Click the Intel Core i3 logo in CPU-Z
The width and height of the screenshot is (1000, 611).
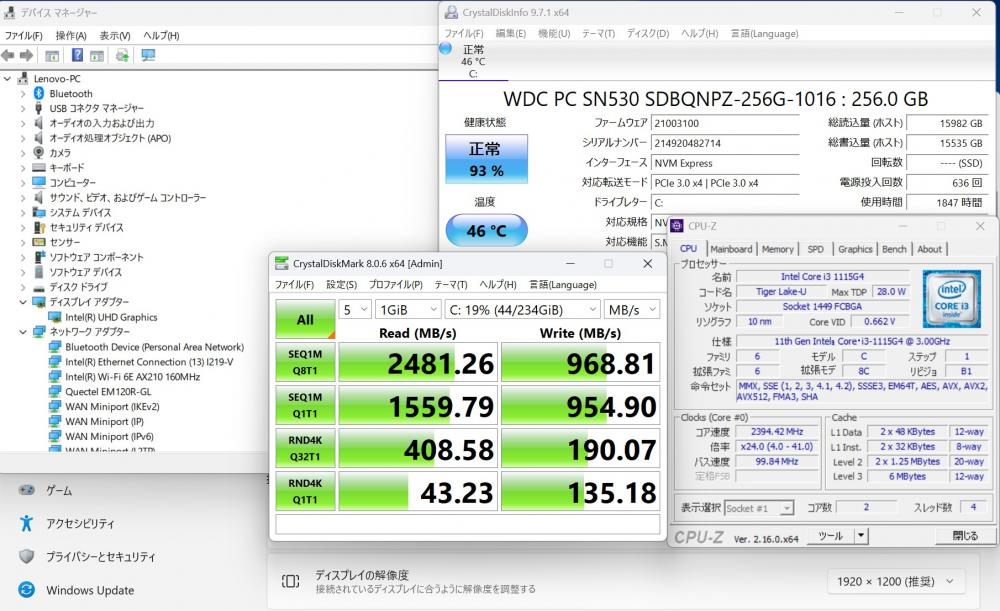click(x=951, y=292)
